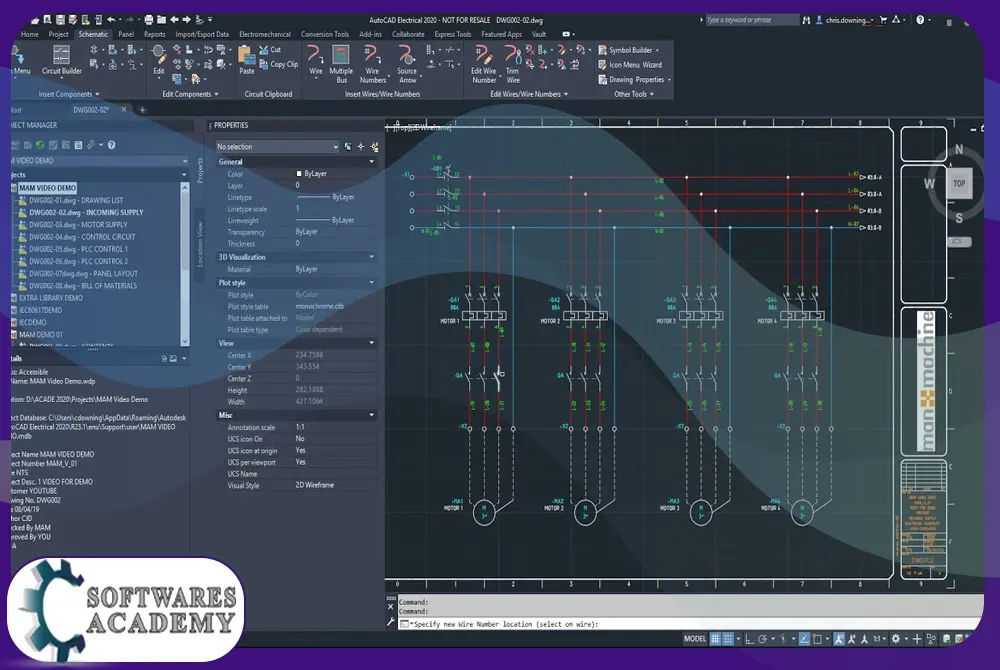Cut the selected circuit to the clipboard
The width and height of the screenshot is (1000, 670).
(x=270, y=50)
